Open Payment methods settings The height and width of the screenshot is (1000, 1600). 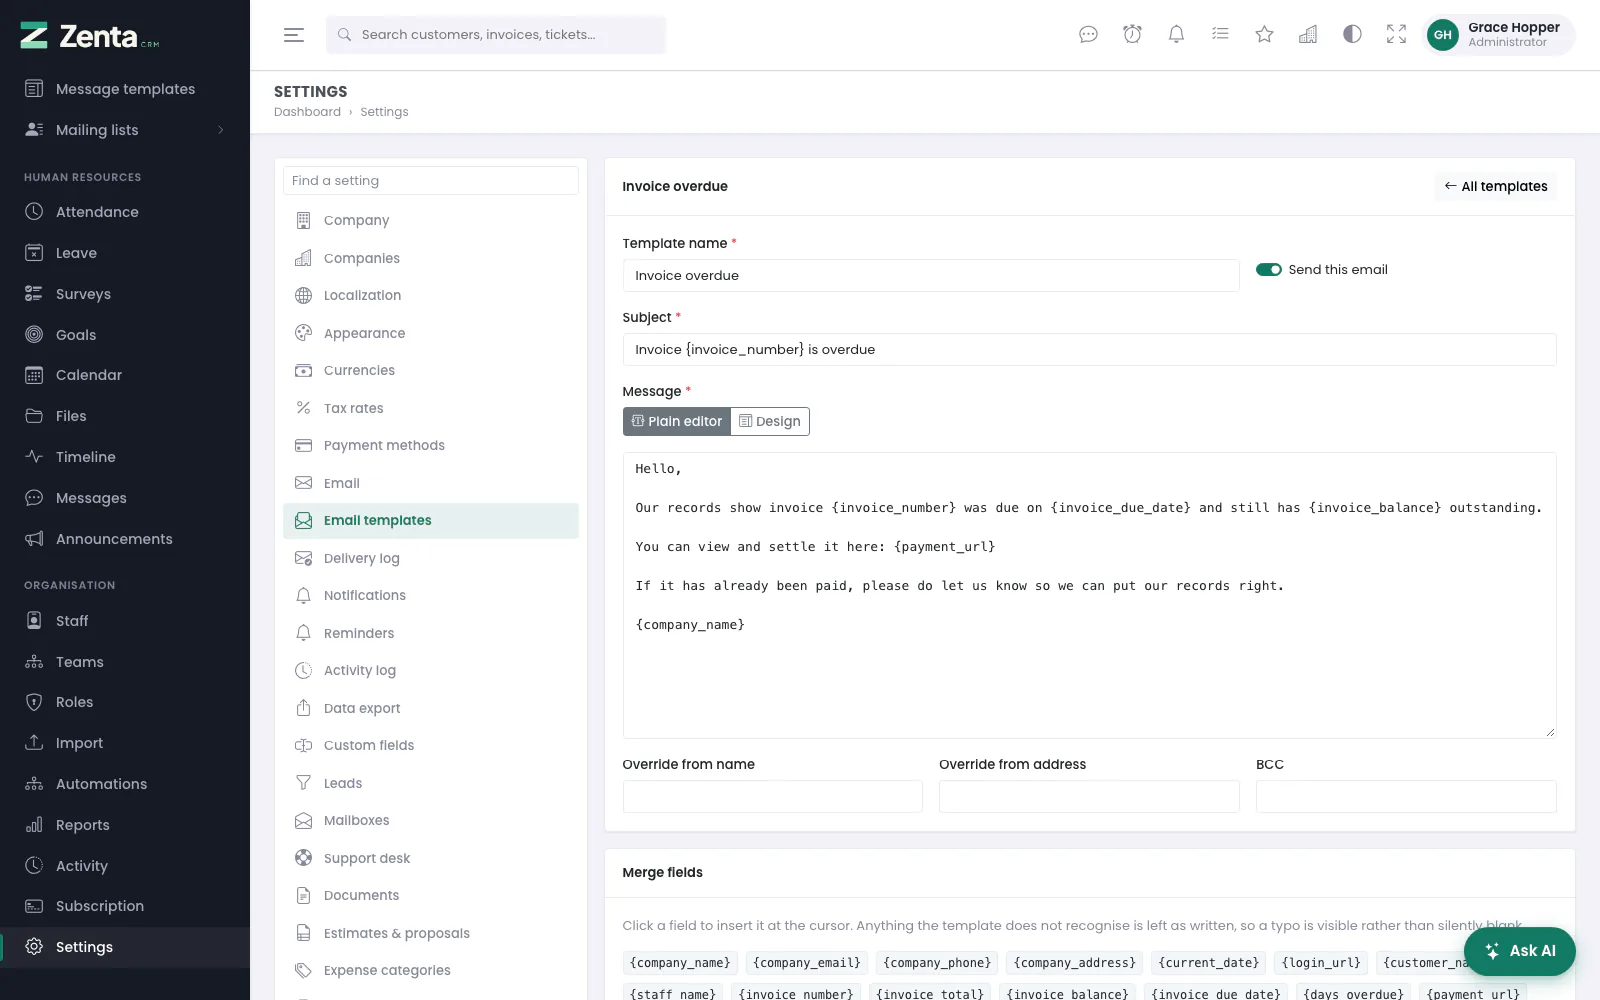[431, 446]
